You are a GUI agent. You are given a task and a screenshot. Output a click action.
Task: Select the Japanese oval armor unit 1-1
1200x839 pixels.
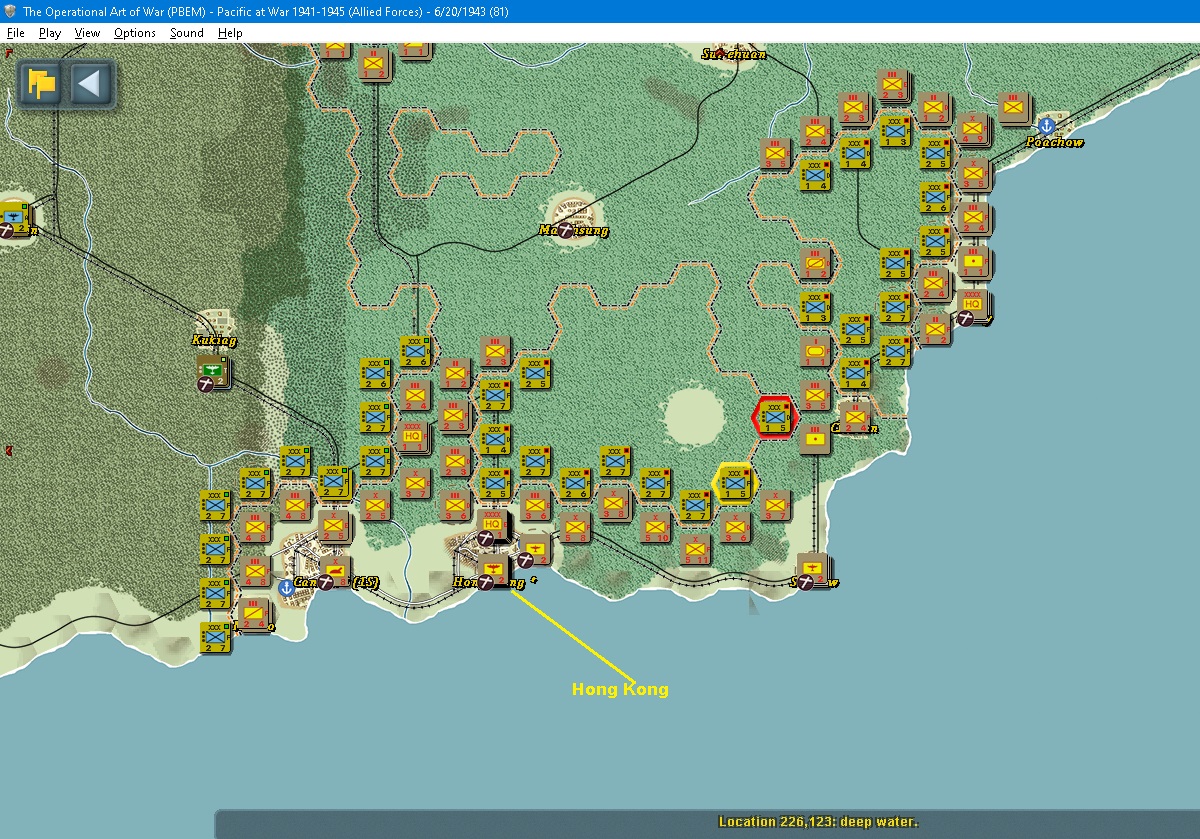(815, 350)
